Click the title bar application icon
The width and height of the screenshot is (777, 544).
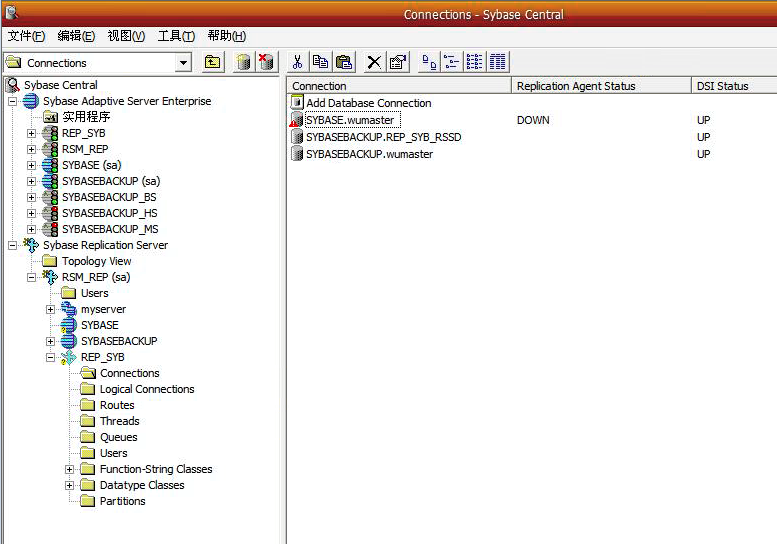11,12
